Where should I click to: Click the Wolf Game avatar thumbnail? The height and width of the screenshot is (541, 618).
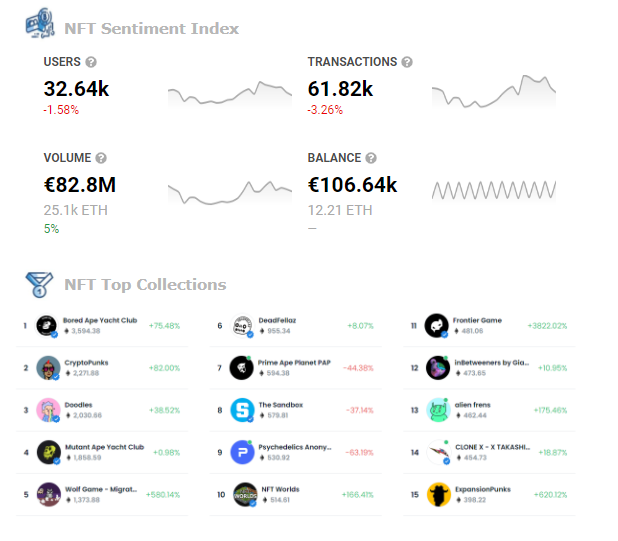coord(48,495)
